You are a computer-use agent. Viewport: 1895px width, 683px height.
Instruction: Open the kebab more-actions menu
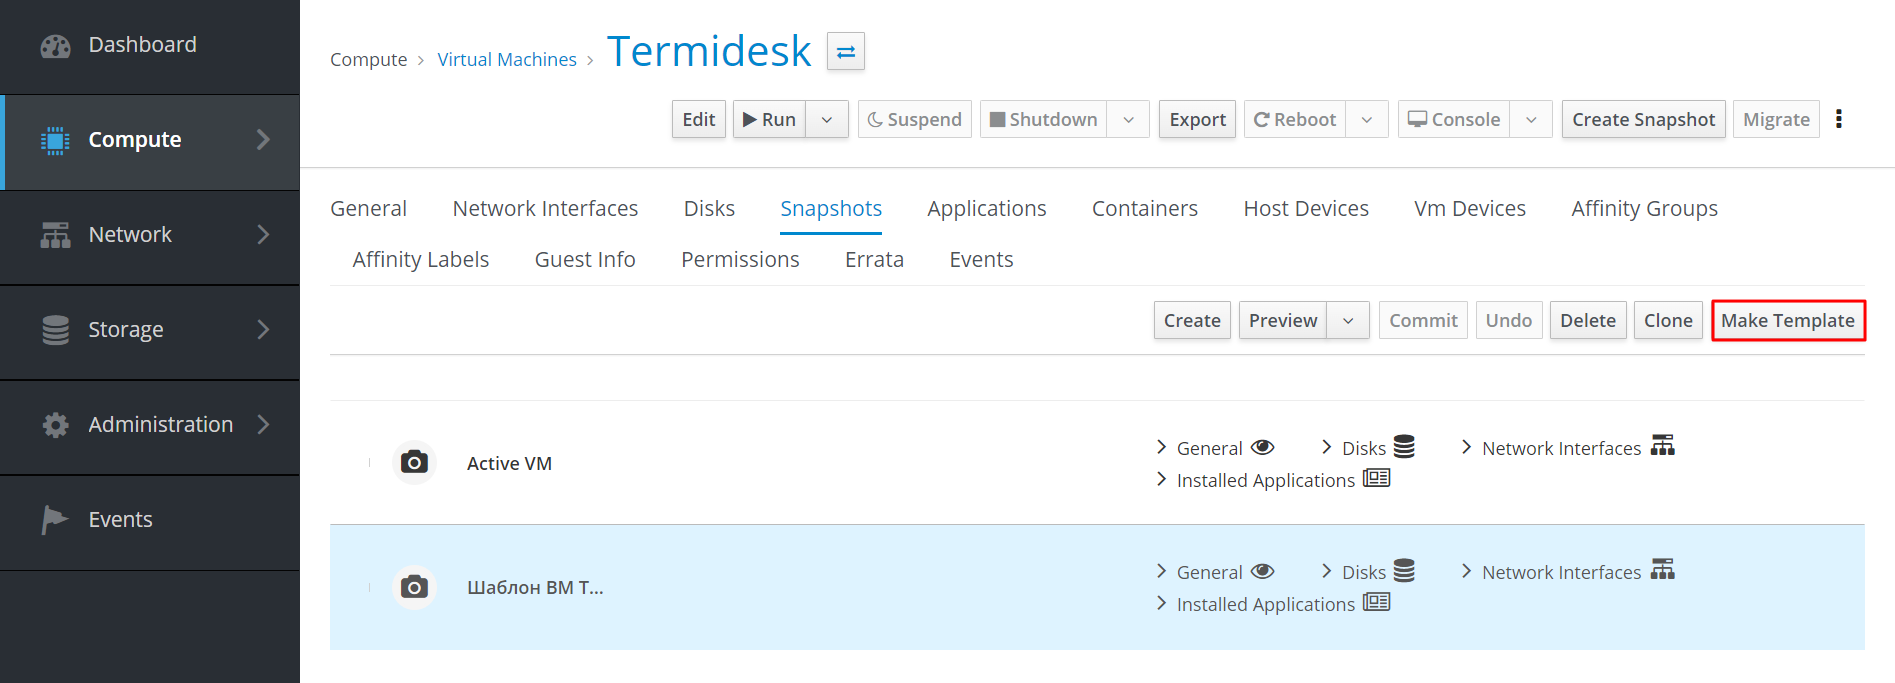click(x=1838, y=119)
